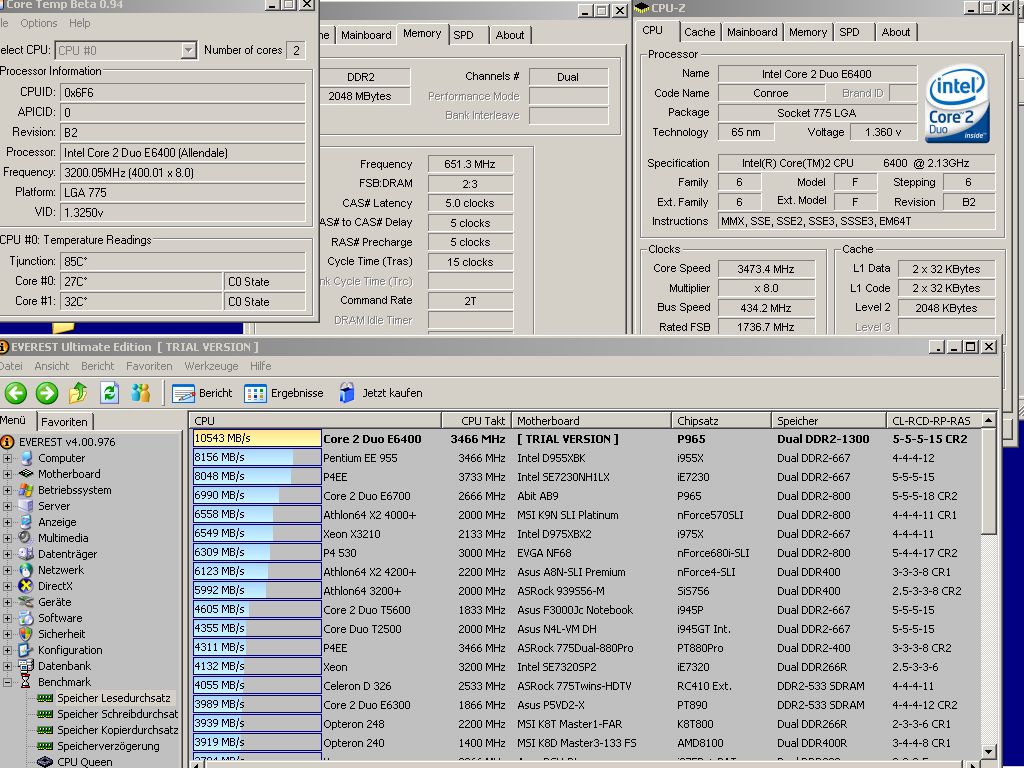Click the up-level arrow icon in EVEREST toolbar

(78, 392)
